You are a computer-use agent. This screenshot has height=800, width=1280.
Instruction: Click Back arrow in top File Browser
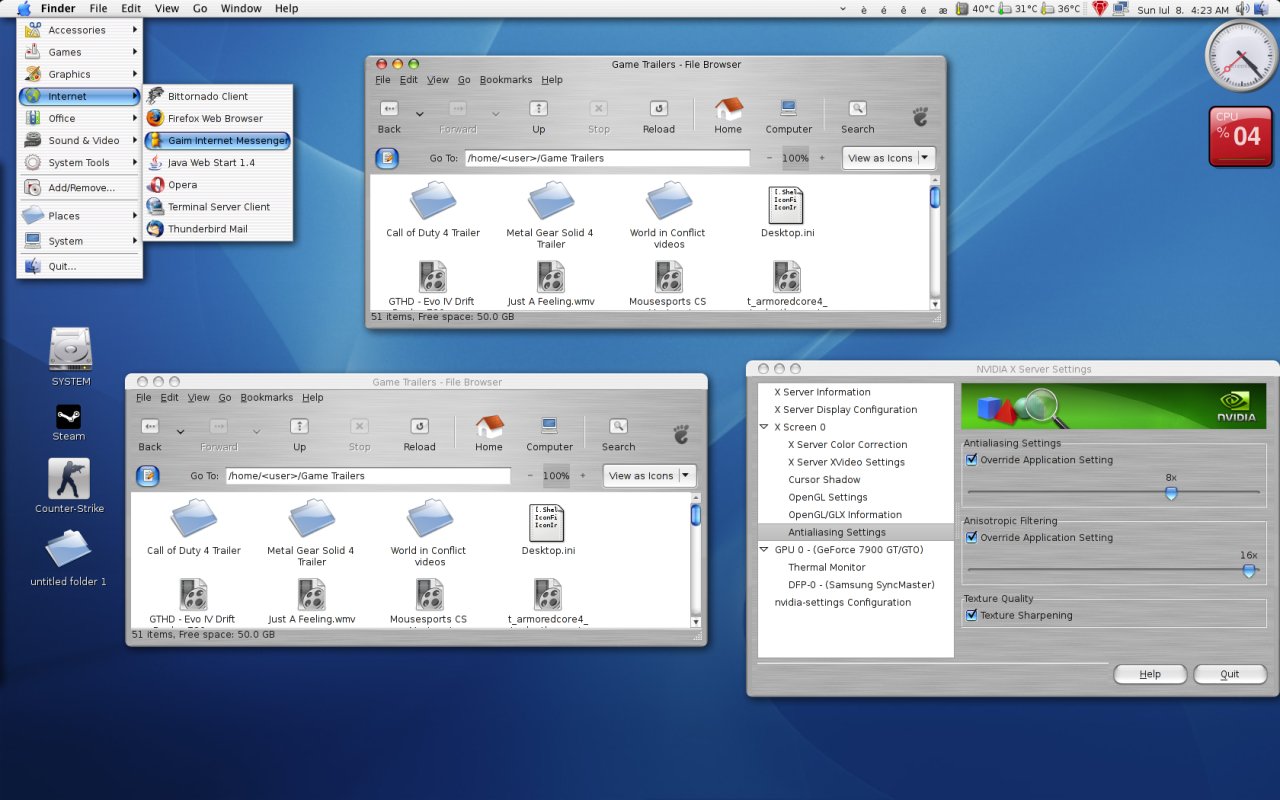(389, 116)
